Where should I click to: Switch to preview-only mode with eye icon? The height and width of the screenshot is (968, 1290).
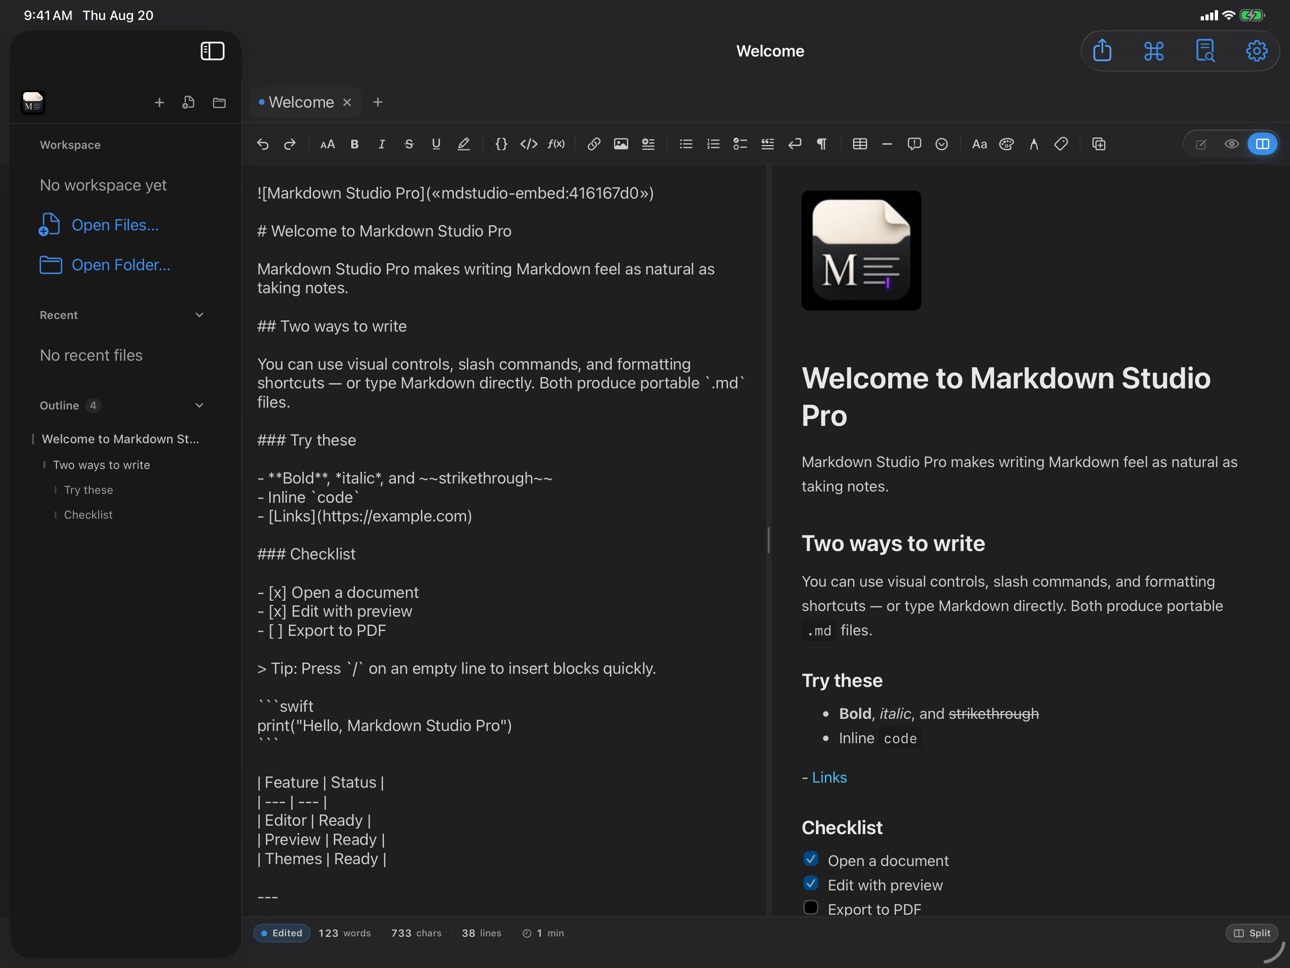[1232, 144]
